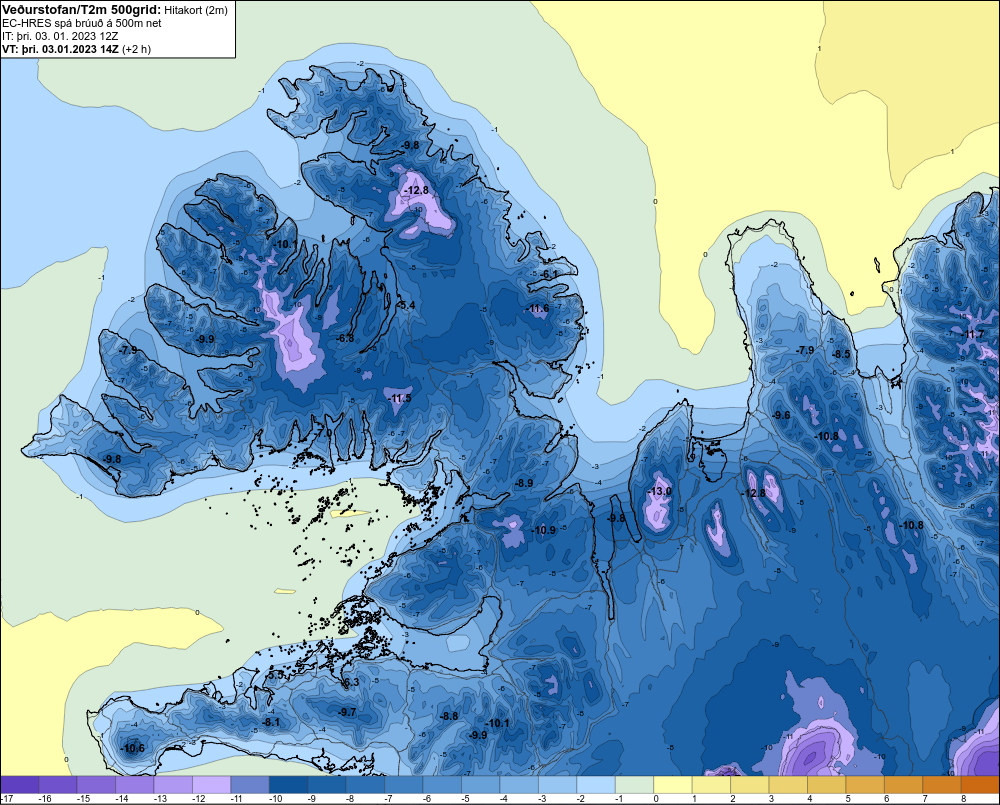Select the -6.8 temperature label
This screenshot has height=805, width=1000.
pos(345,338)
